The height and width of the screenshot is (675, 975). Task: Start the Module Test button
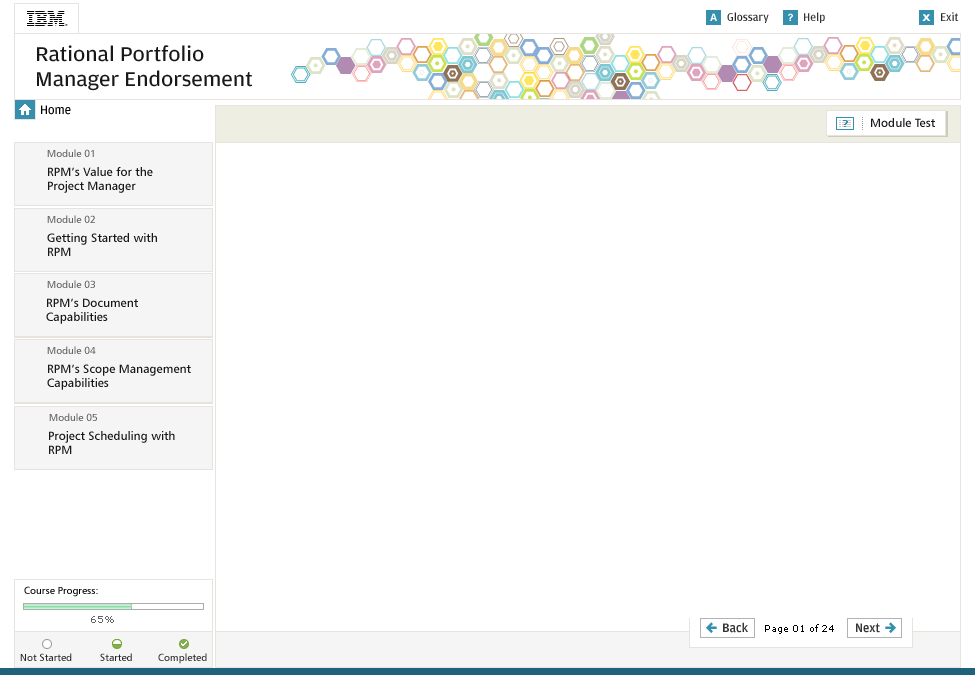pyautogui.click(x=887, y=123)
